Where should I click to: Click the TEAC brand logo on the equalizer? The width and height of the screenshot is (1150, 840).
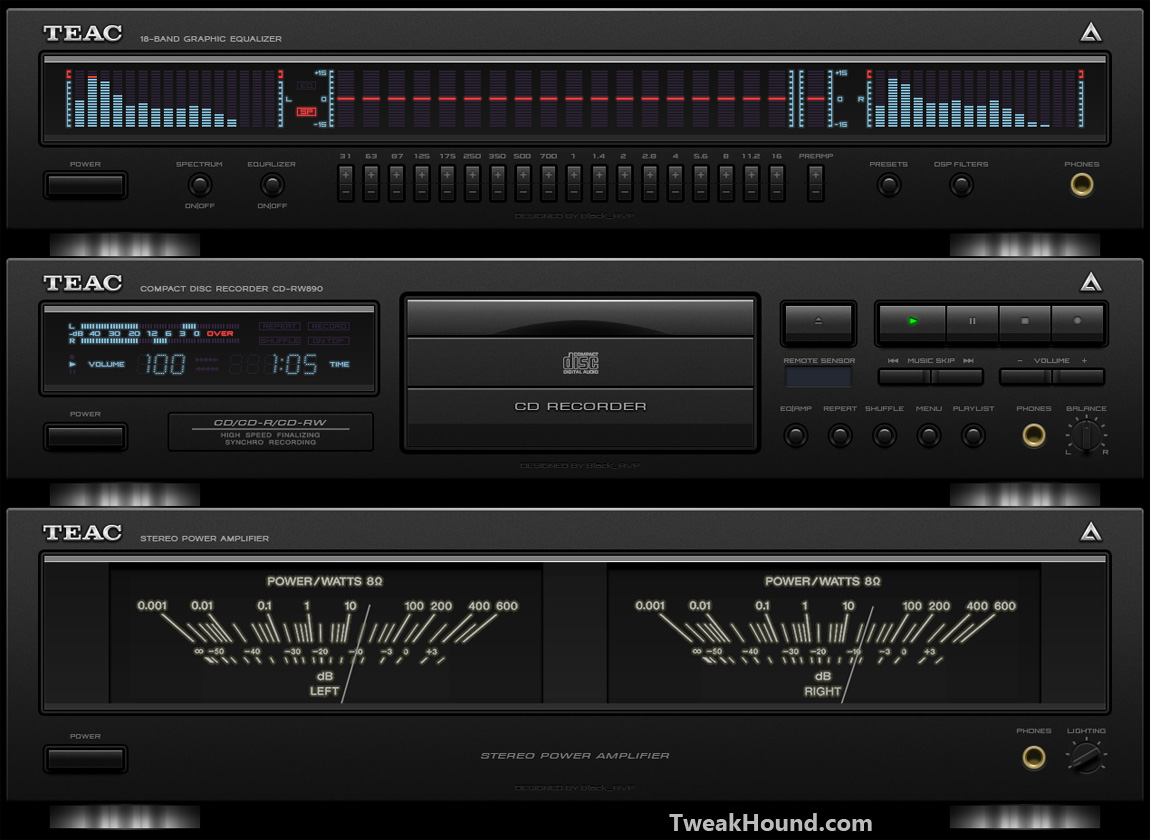(82, 33)
